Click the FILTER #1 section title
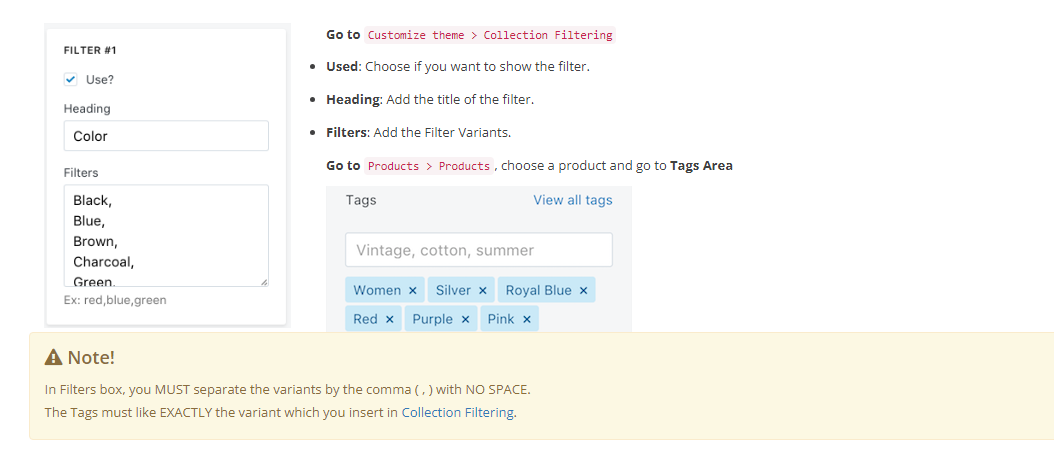 point(91,50)
